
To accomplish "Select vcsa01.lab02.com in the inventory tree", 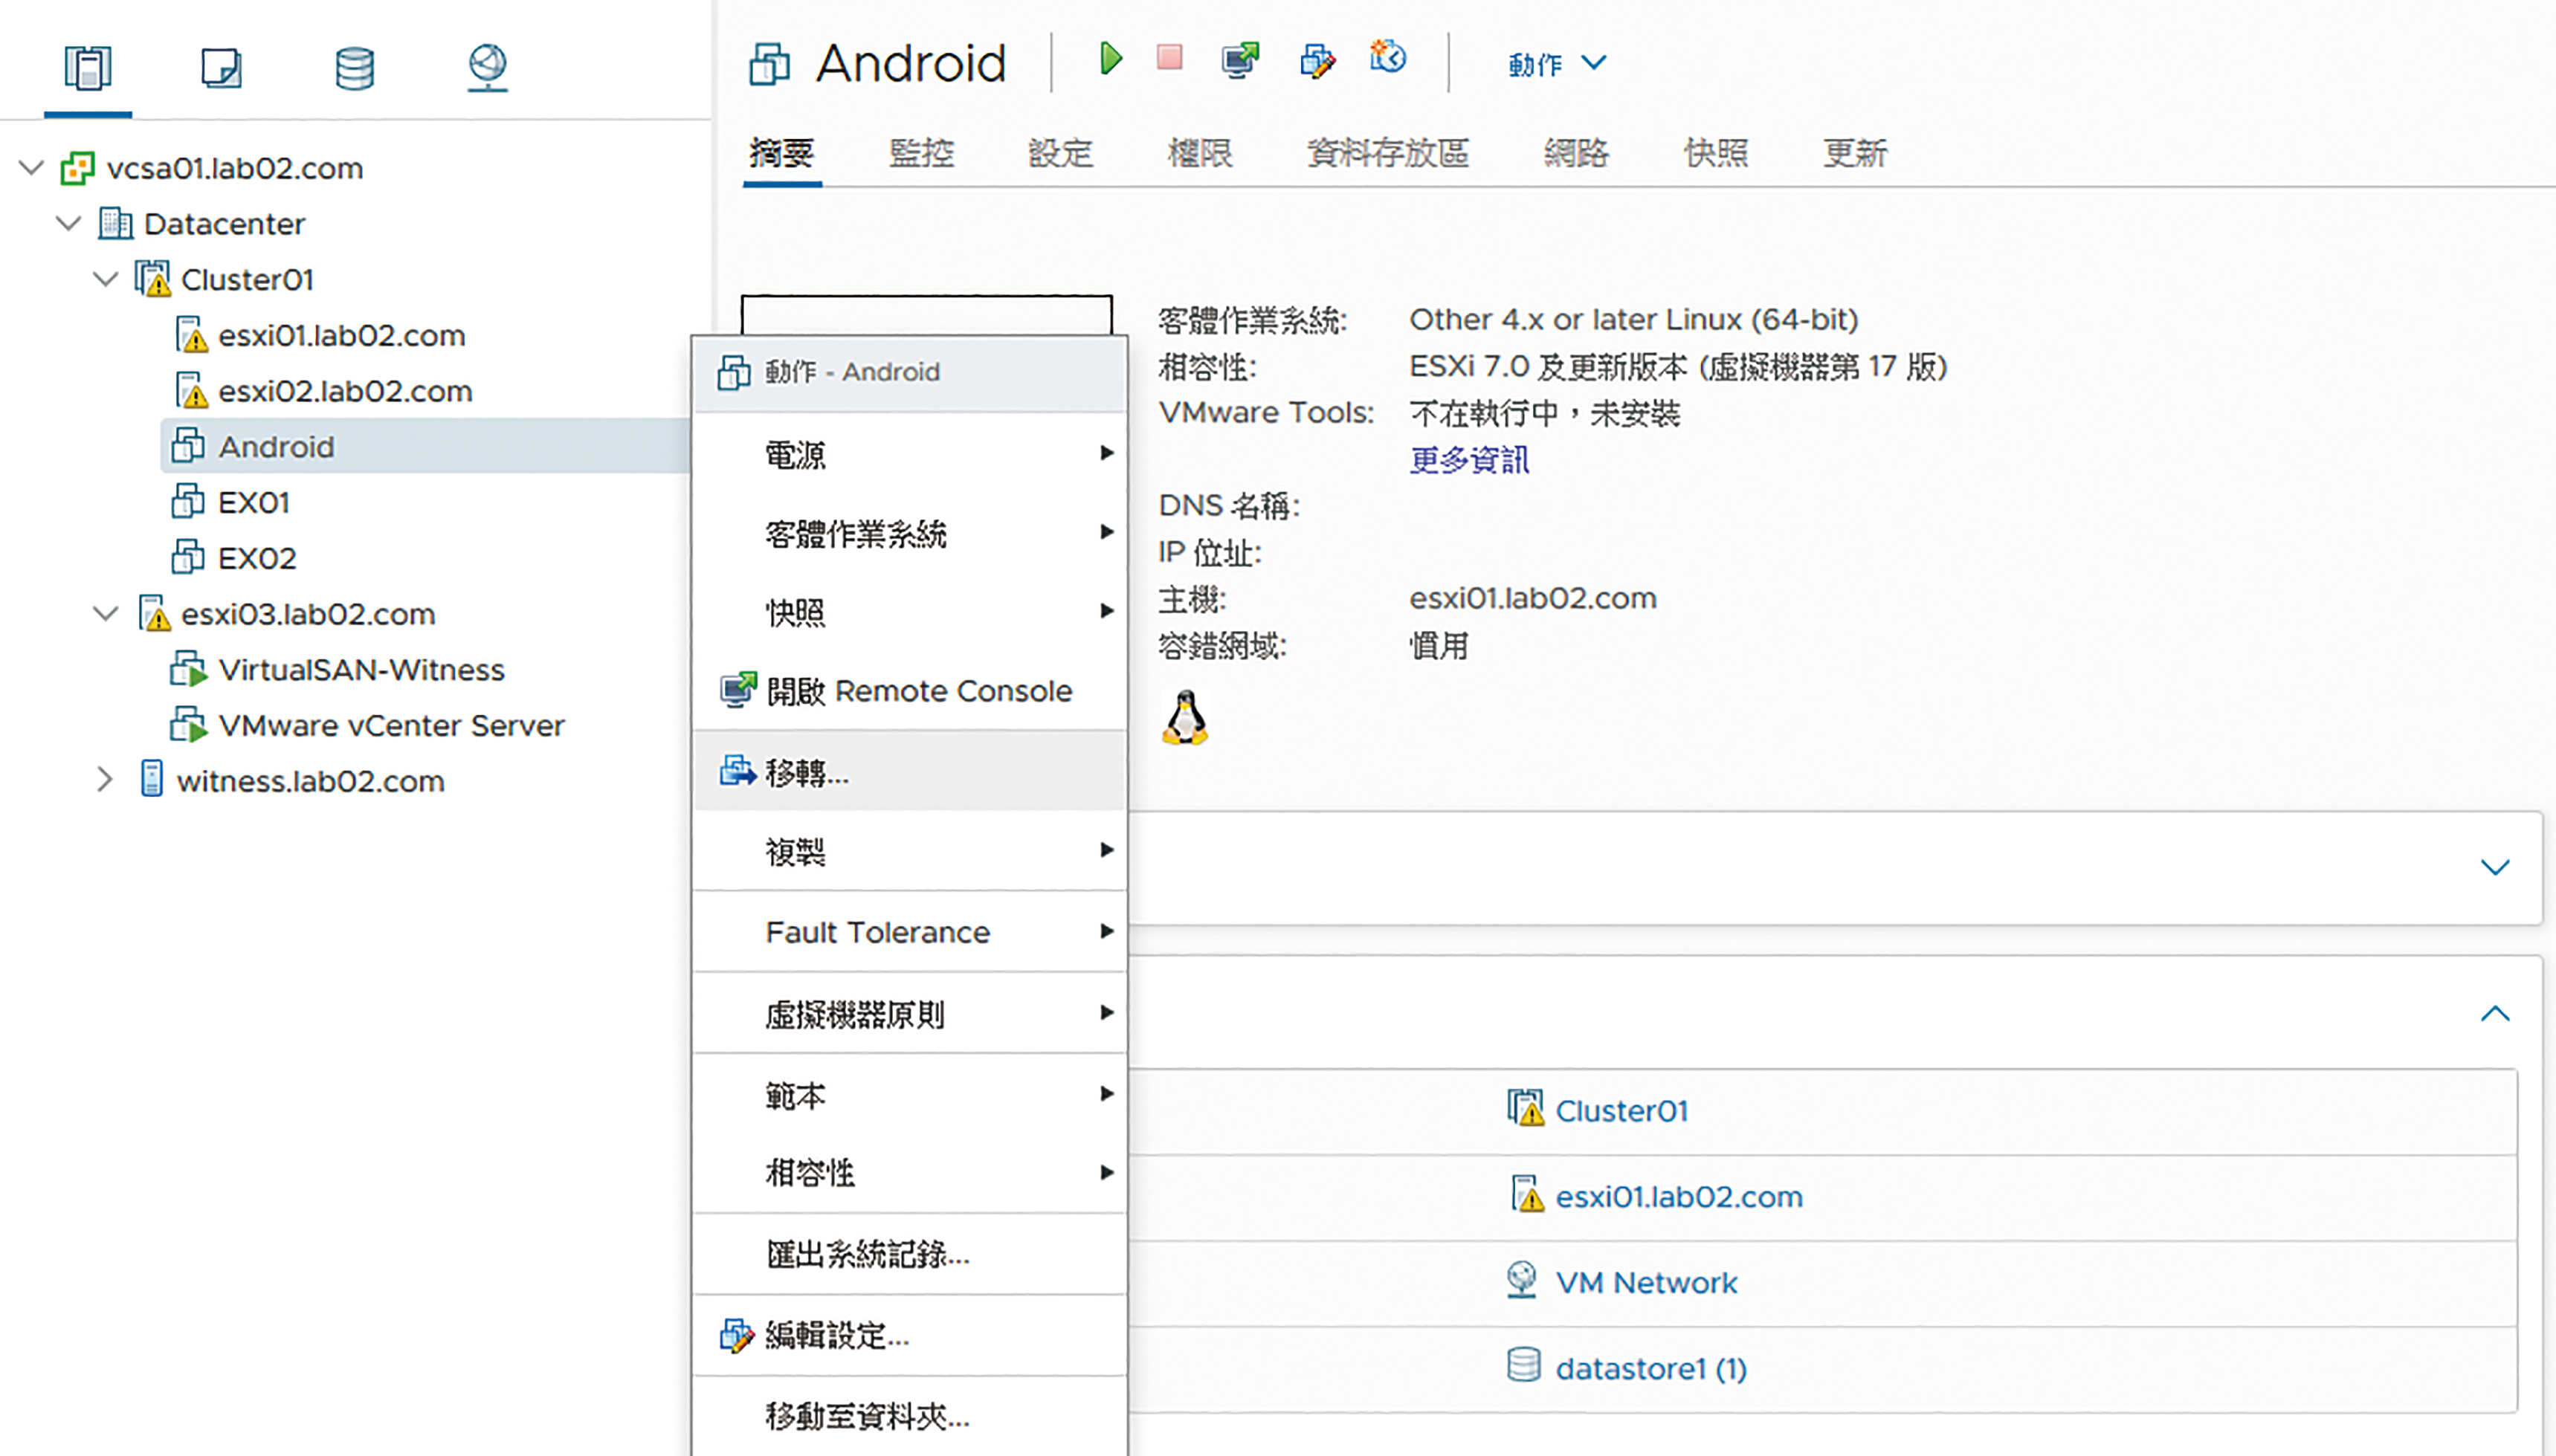I will [234, 168].
